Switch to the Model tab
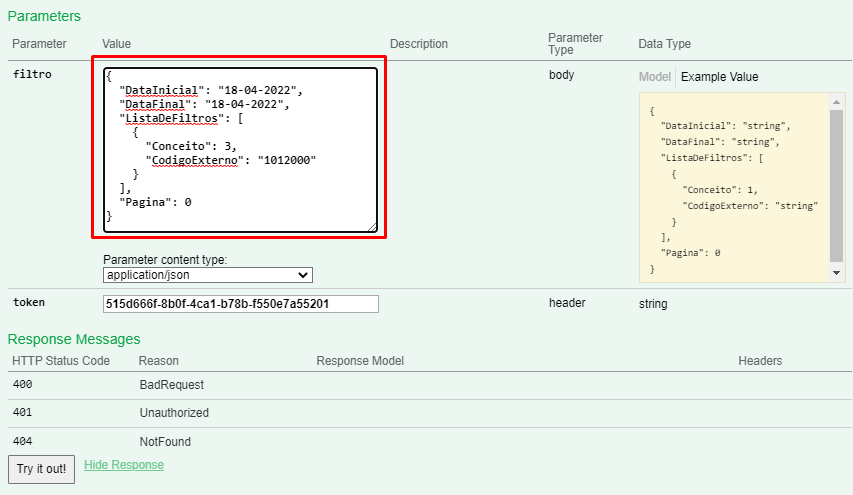Image resolution: width=853 pixels, height=495 pixels. (x=654, y=77)
